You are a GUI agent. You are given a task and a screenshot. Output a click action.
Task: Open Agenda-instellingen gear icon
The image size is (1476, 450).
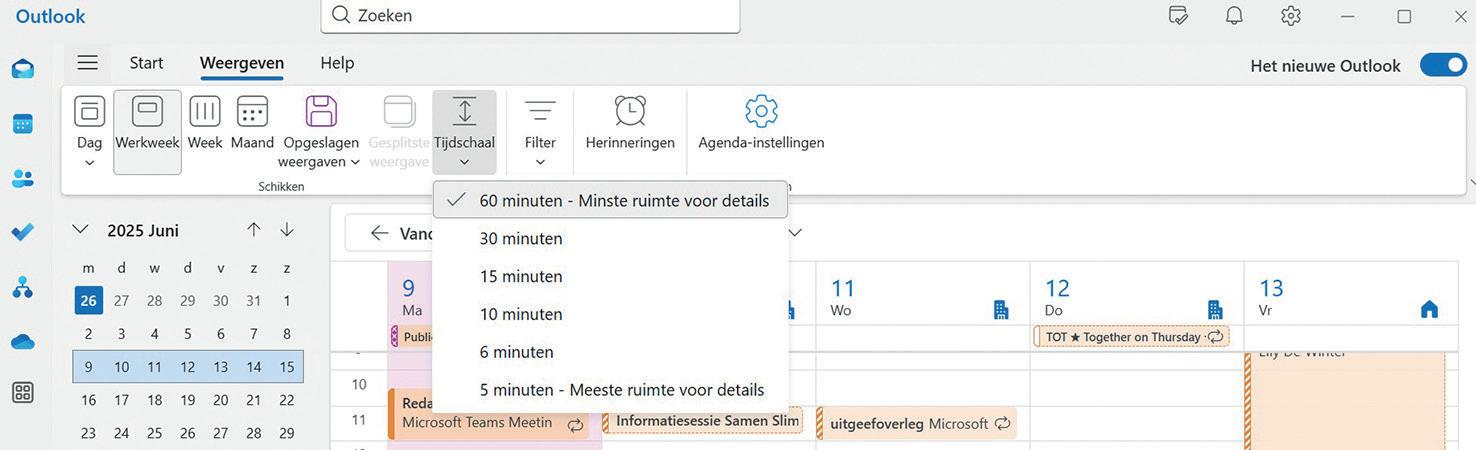click(761, 123)
